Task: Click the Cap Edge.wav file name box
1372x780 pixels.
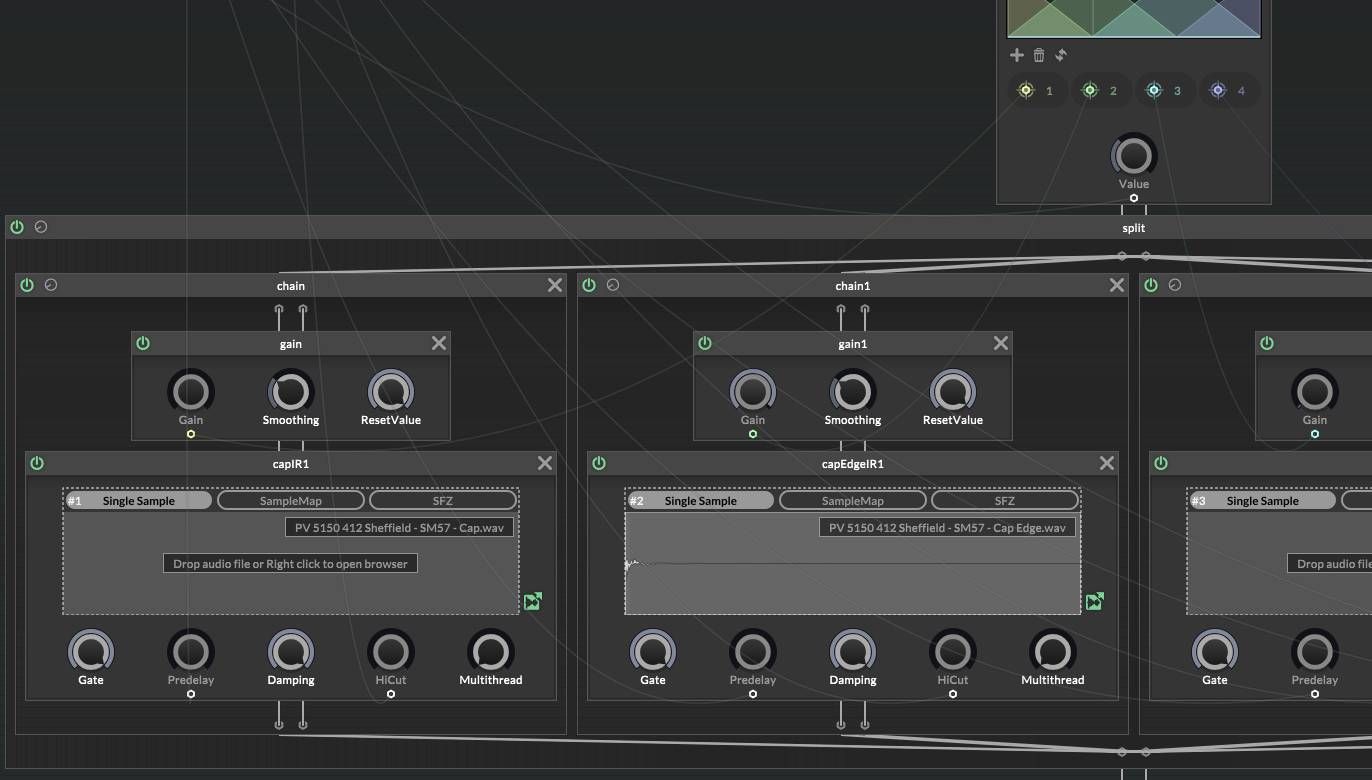Action: click(x=947, y=527)
